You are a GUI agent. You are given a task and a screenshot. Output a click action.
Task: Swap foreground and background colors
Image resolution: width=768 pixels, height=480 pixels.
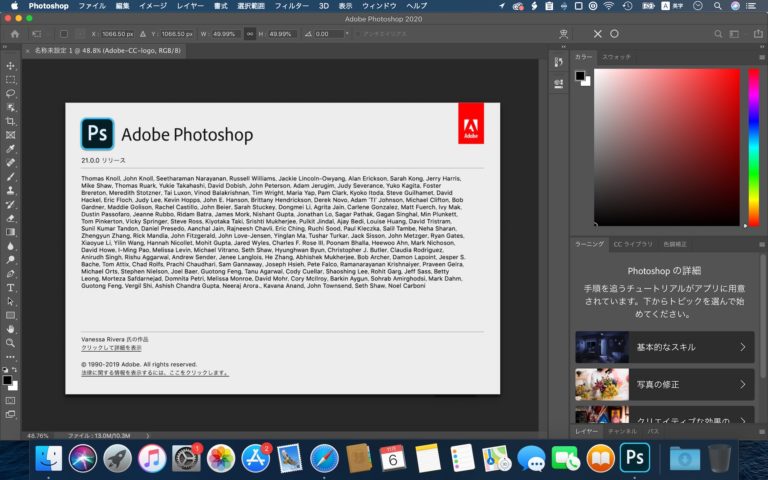point(15,371)
